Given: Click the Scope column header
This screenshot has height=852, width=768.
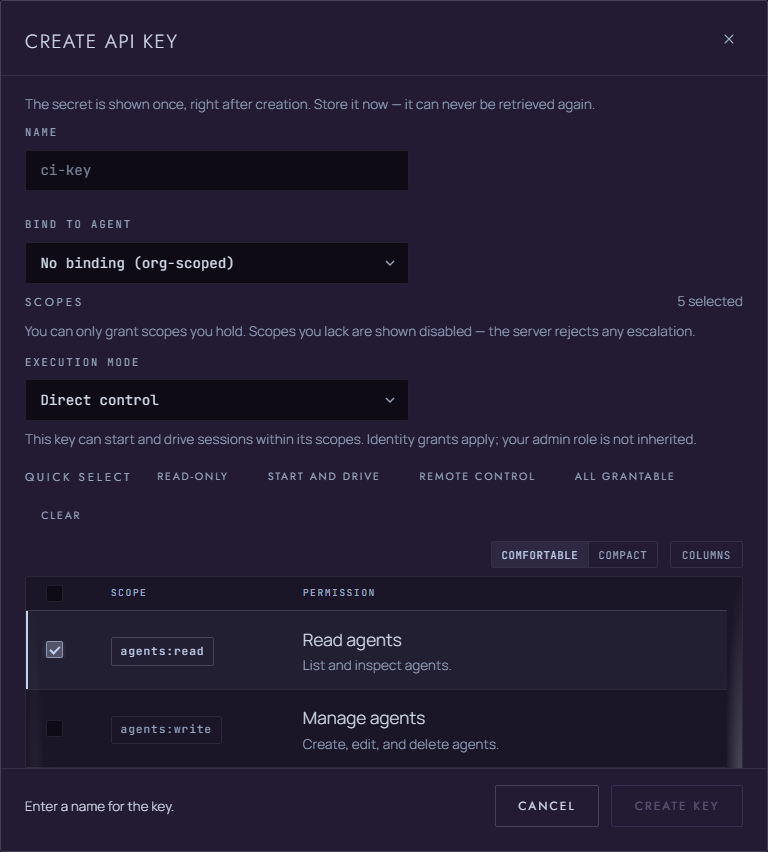Looking at the screenshot, I should click(128, 593).
